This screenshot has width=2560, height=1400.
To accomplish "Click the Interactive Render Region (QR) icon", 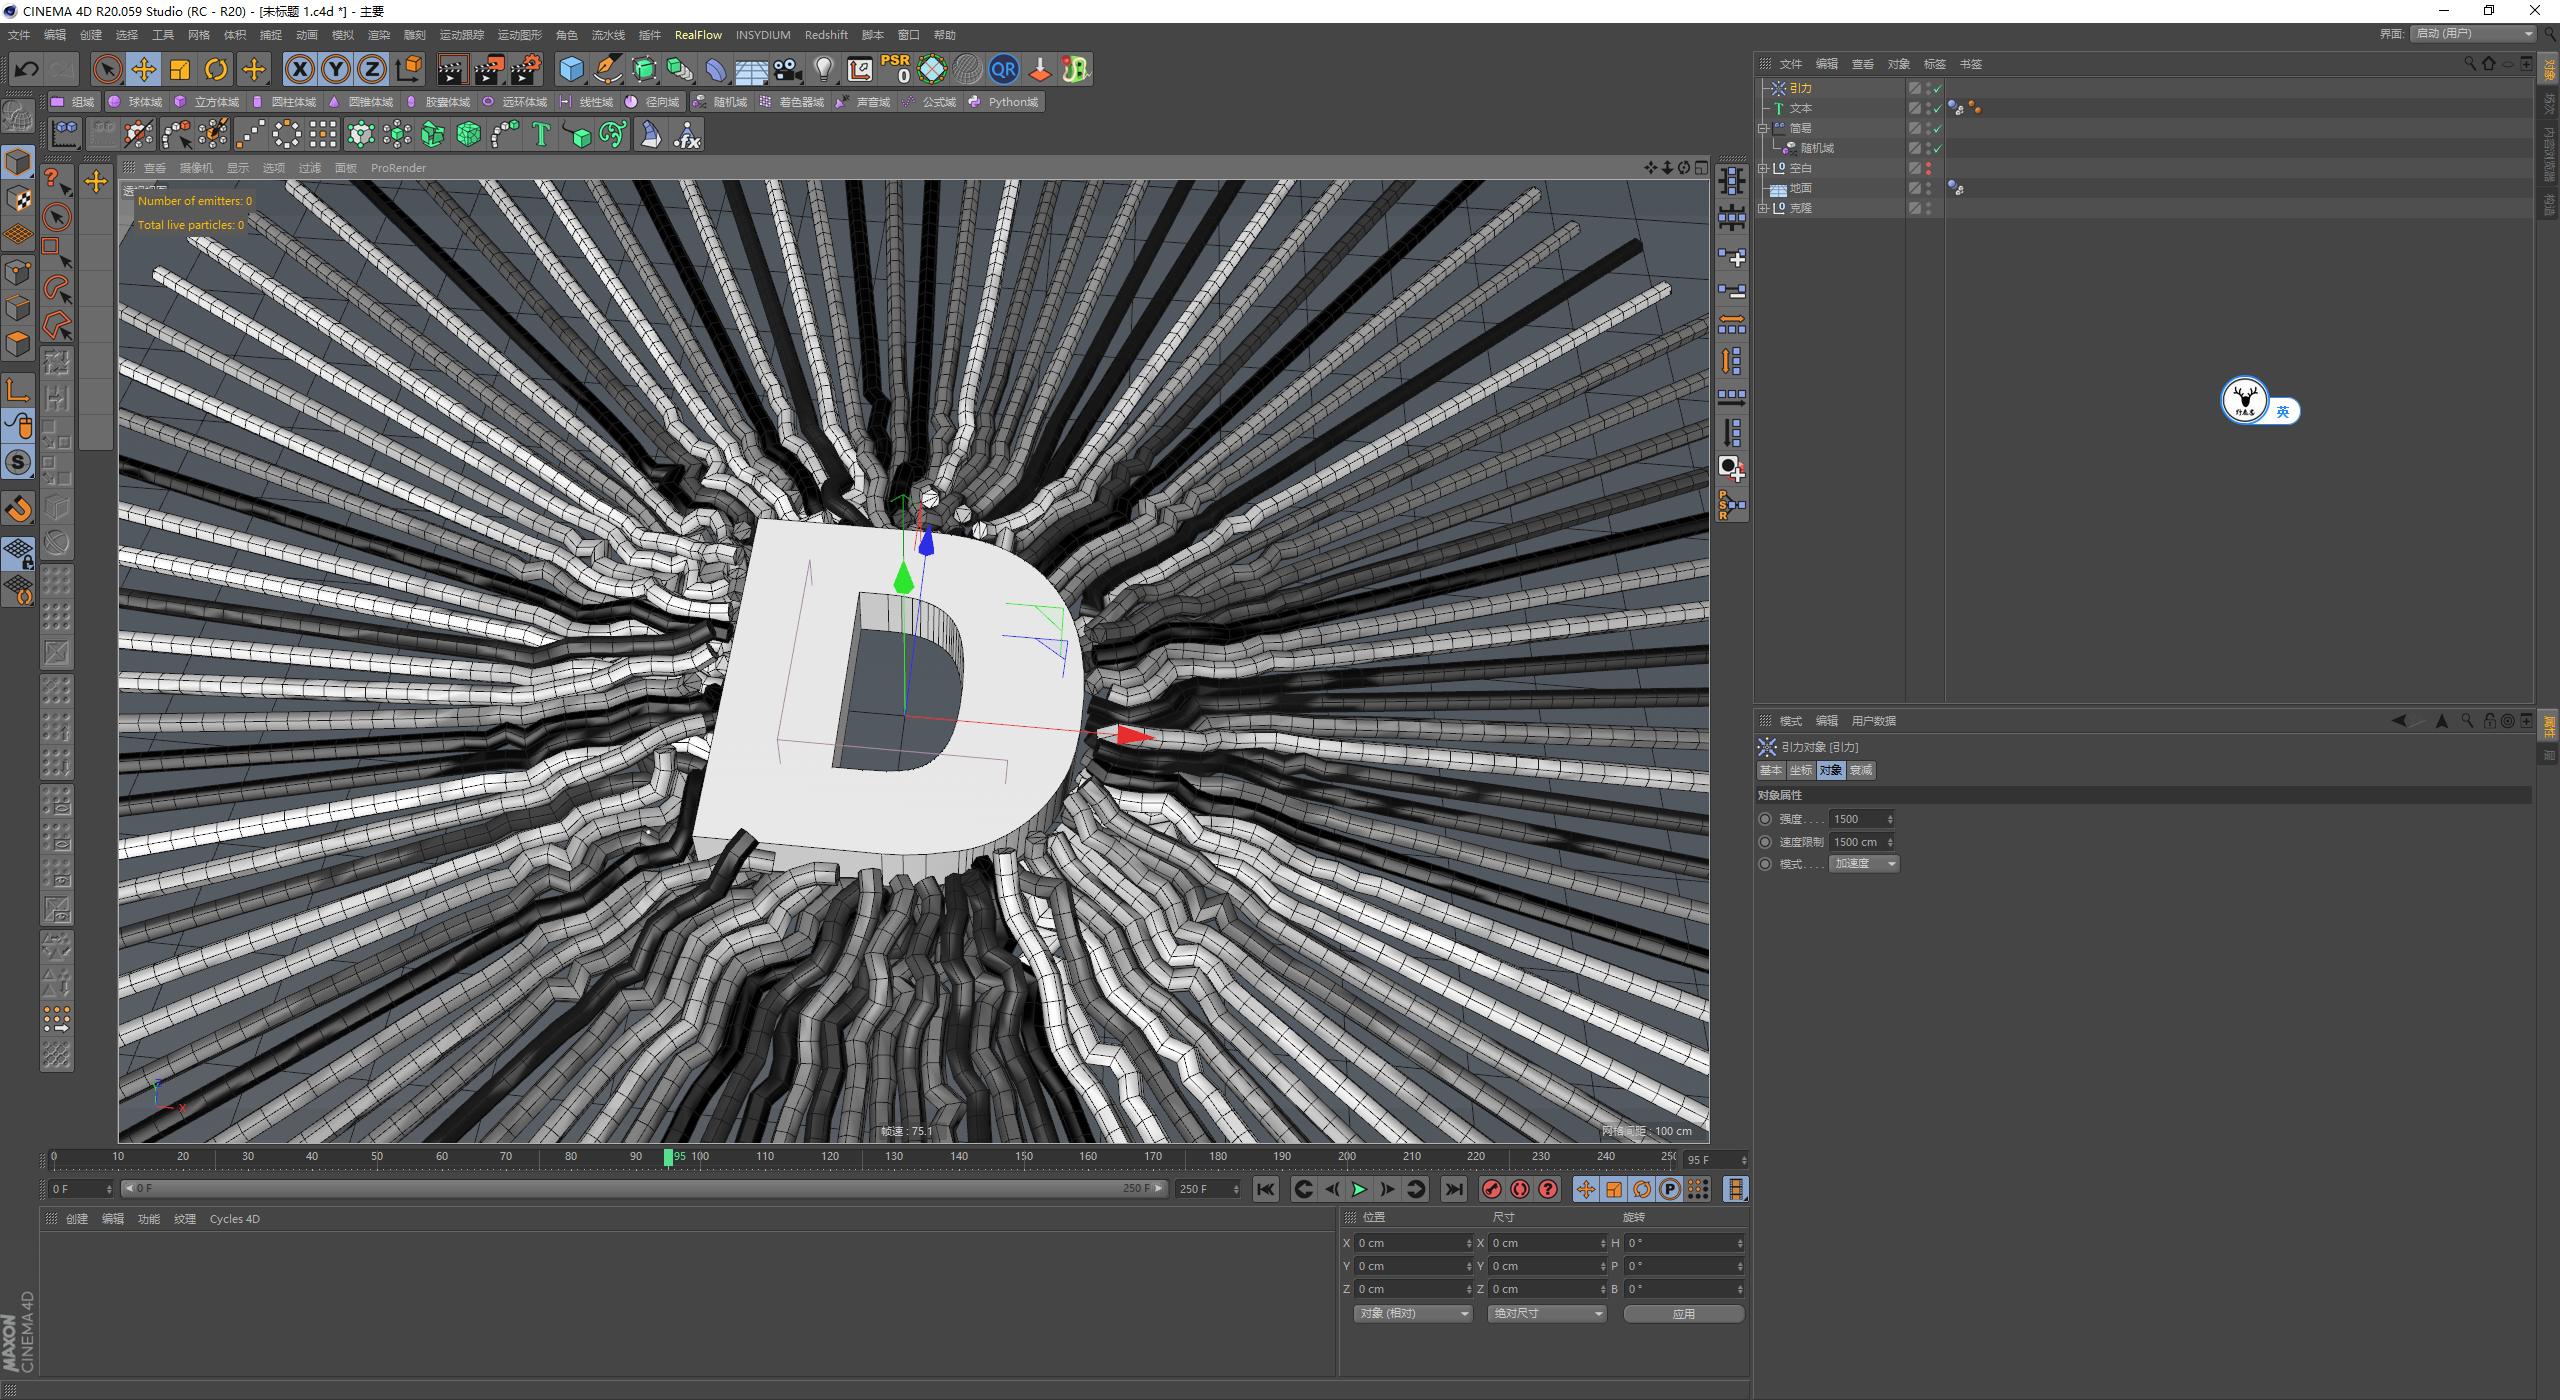I will coord(1004,69).
